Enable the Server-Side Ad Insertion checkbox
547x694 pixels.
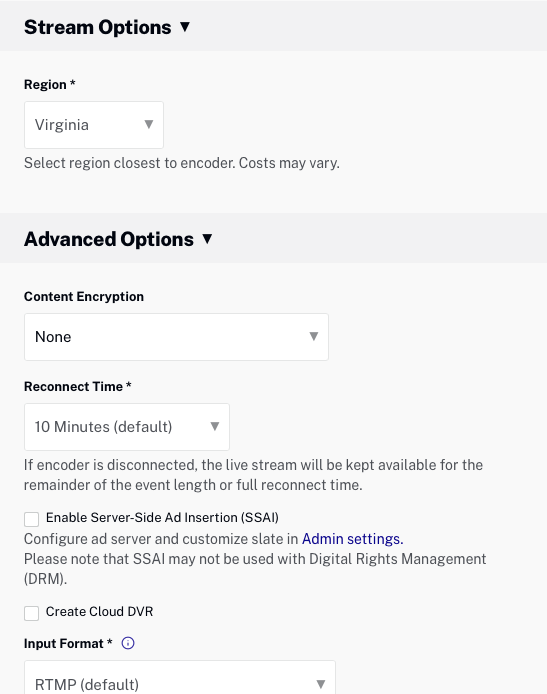click(31, 519)
